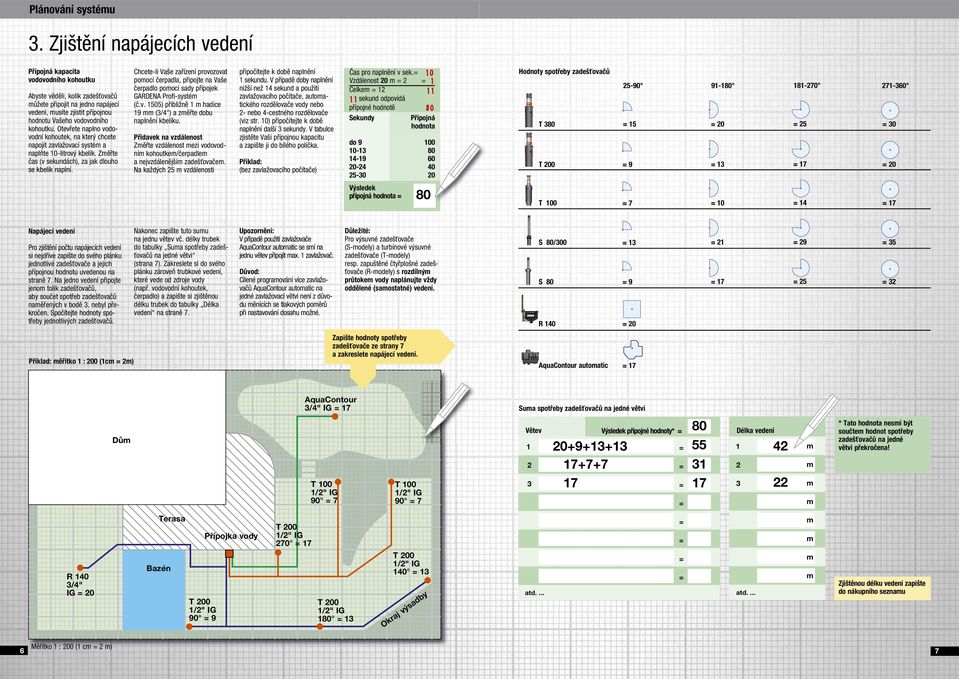Click the 'Důležité:' paragraph heading
This screenshot has width=959, height=679.
tap(357, 231)
